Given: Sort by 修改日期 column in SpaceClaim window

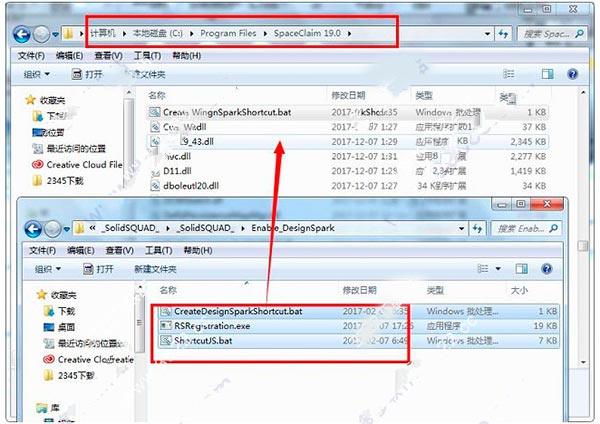Looking at the screenshot, I should point(348,95).
